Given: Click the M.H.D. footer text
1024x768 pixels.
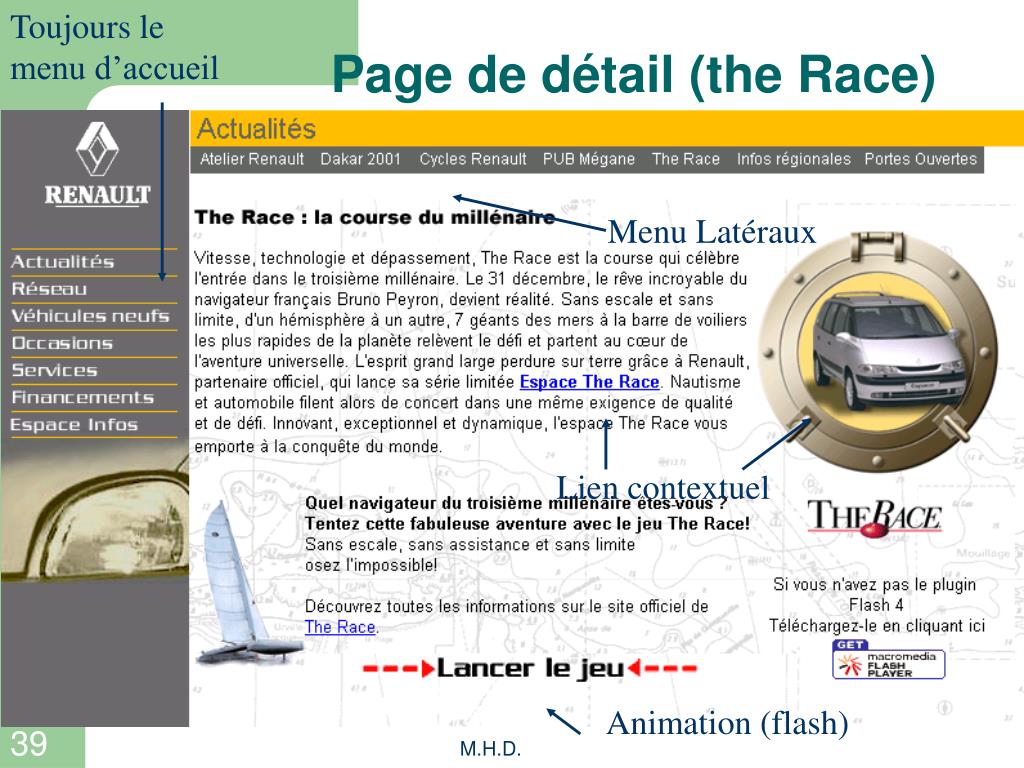Looking at the screenshot, I should (x=490, y=749).
